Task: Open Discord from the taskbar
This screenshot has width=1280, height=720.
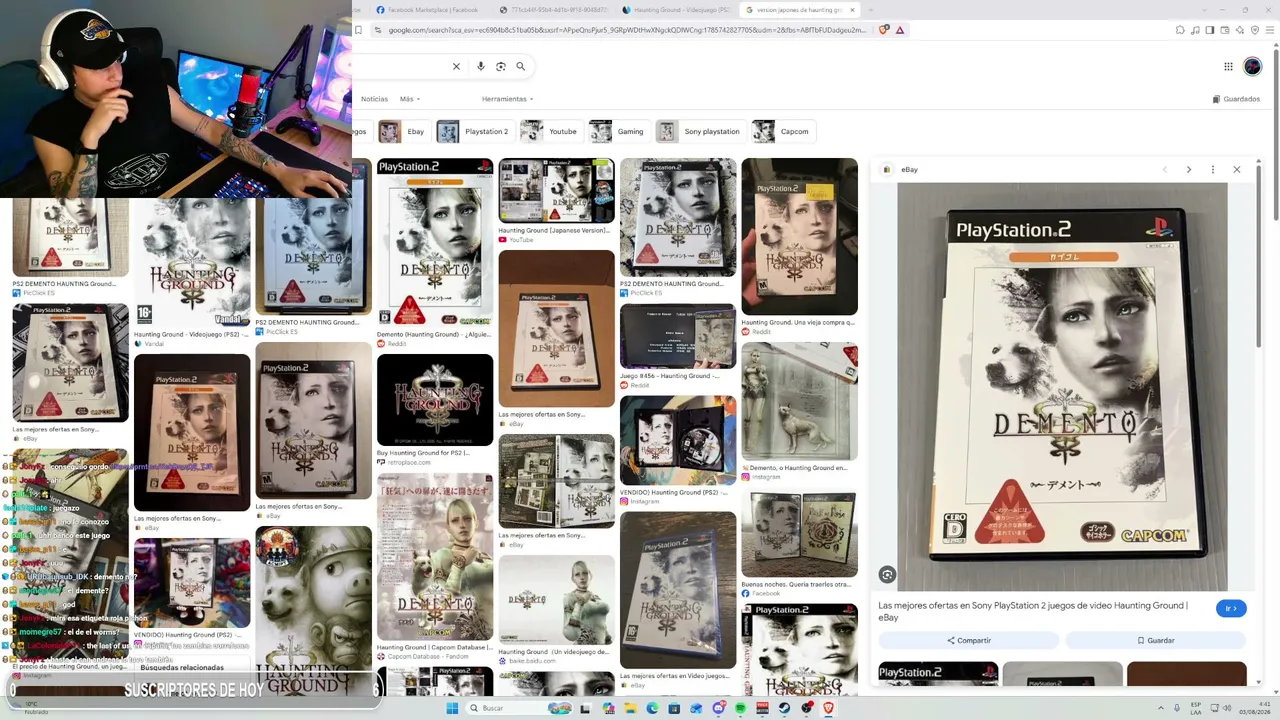Action: tap(718, 708)
